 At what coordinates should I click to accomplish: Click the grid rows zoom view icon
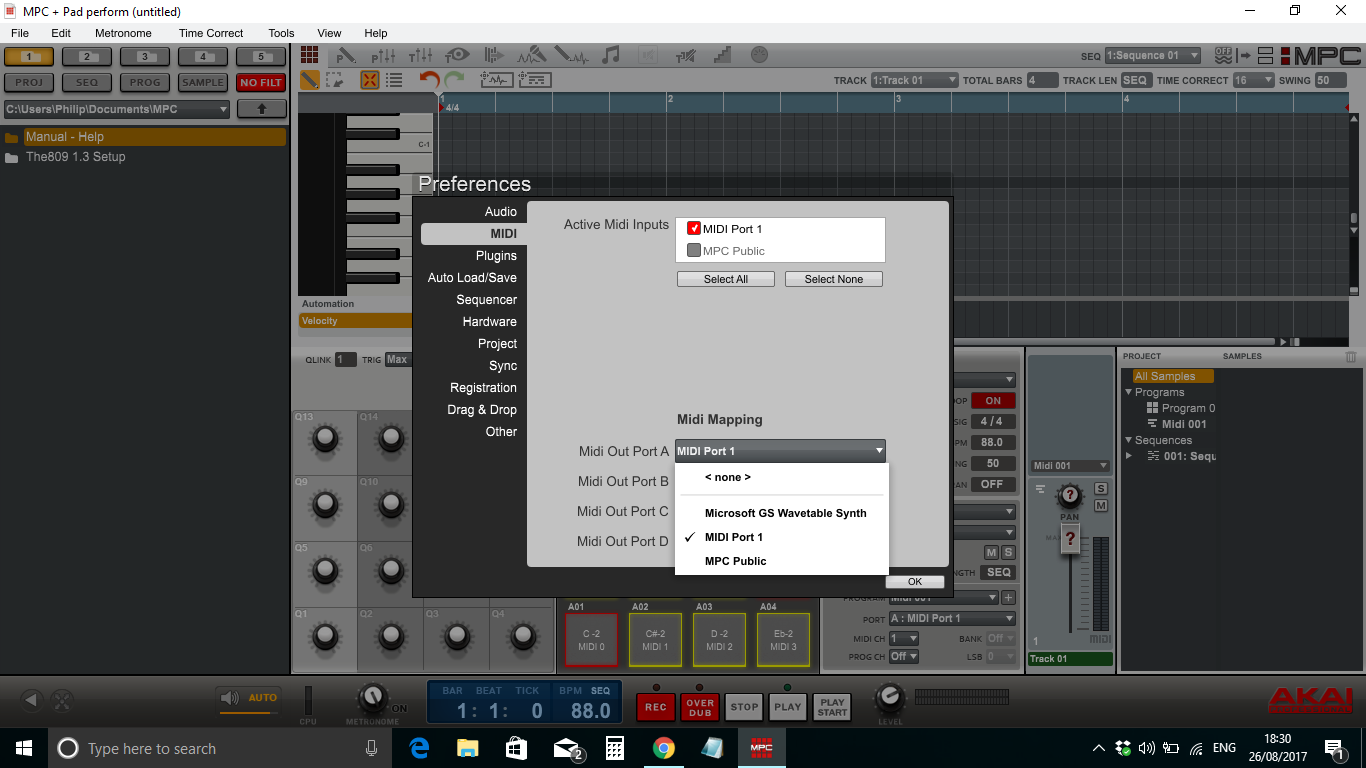535,80
